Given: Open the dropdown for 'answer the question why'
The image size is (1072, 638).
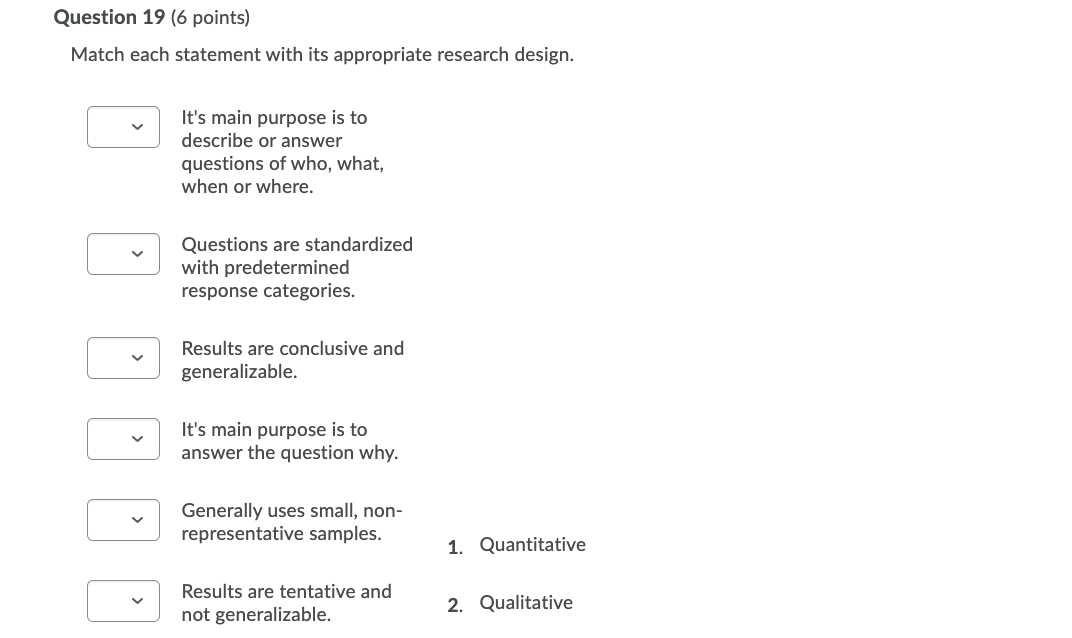Looking at the screenshot, I should coord(123,439).
